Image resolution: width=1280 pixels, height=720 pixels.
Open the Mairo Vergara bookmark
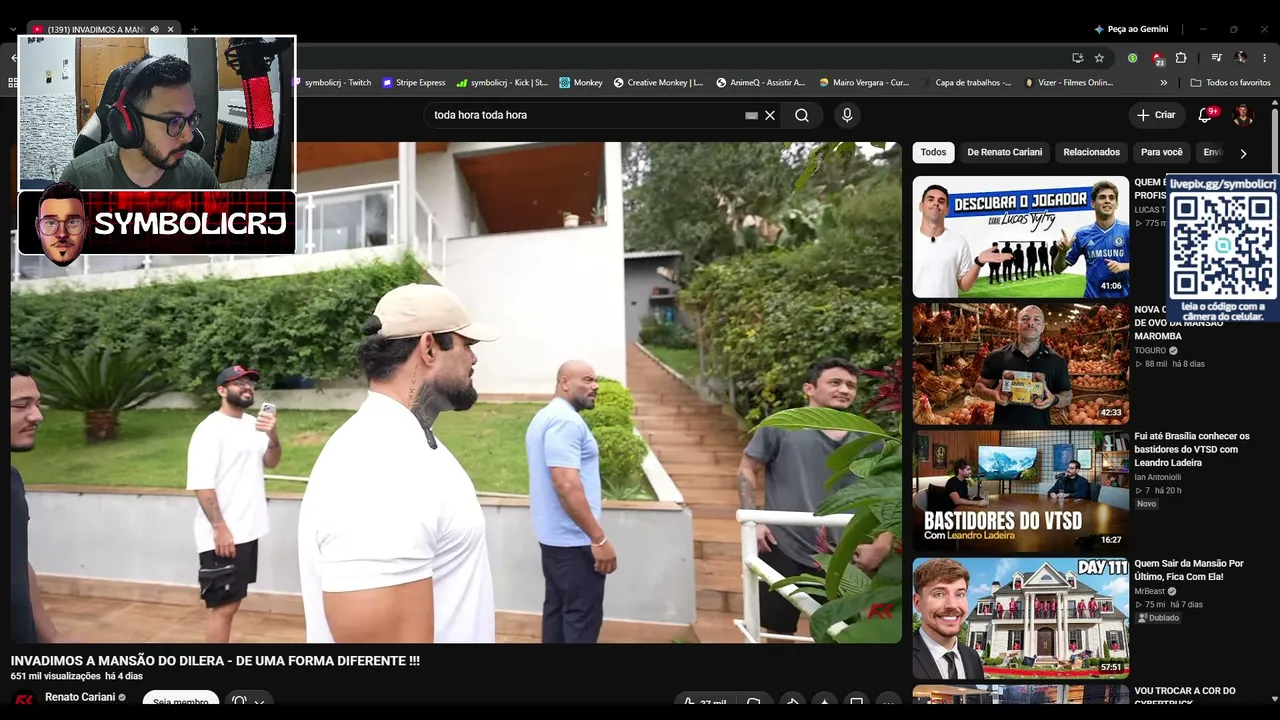(x=864, y=83)
